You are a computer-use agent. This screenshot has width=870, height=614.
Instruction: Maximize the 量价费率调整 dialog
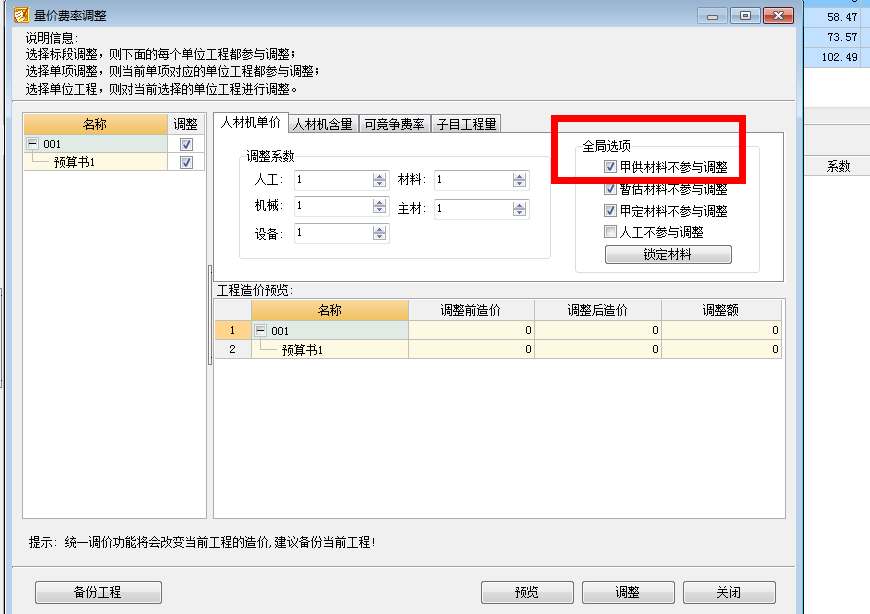746,16
